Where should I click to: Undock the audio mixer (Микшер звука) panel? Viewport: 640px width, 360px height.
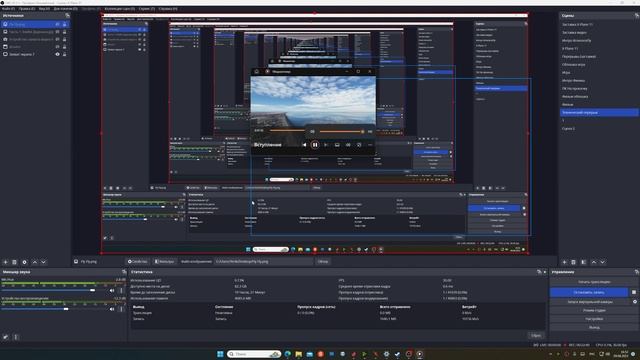tap(124, 272)
